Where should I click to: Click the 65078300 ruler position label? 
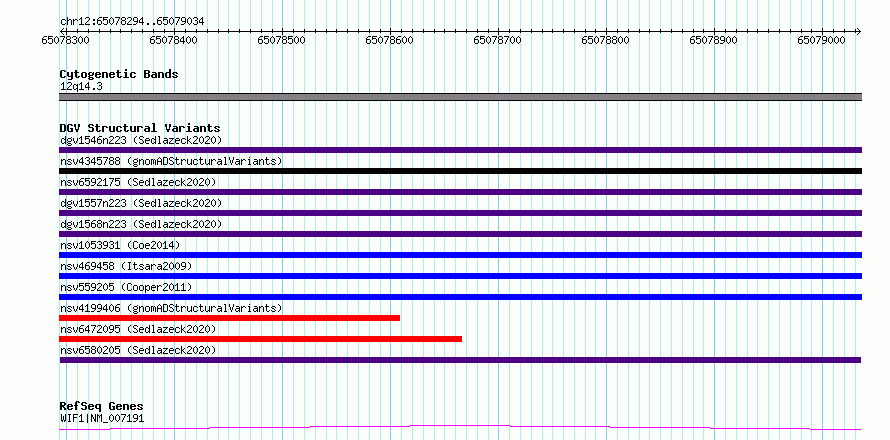(x=66, y=40)
